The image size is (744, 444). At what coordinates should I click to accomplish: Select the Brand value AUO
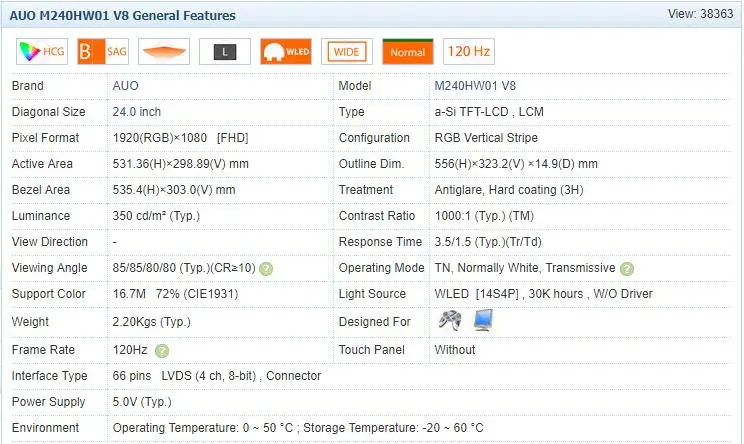tap(125, 86)
